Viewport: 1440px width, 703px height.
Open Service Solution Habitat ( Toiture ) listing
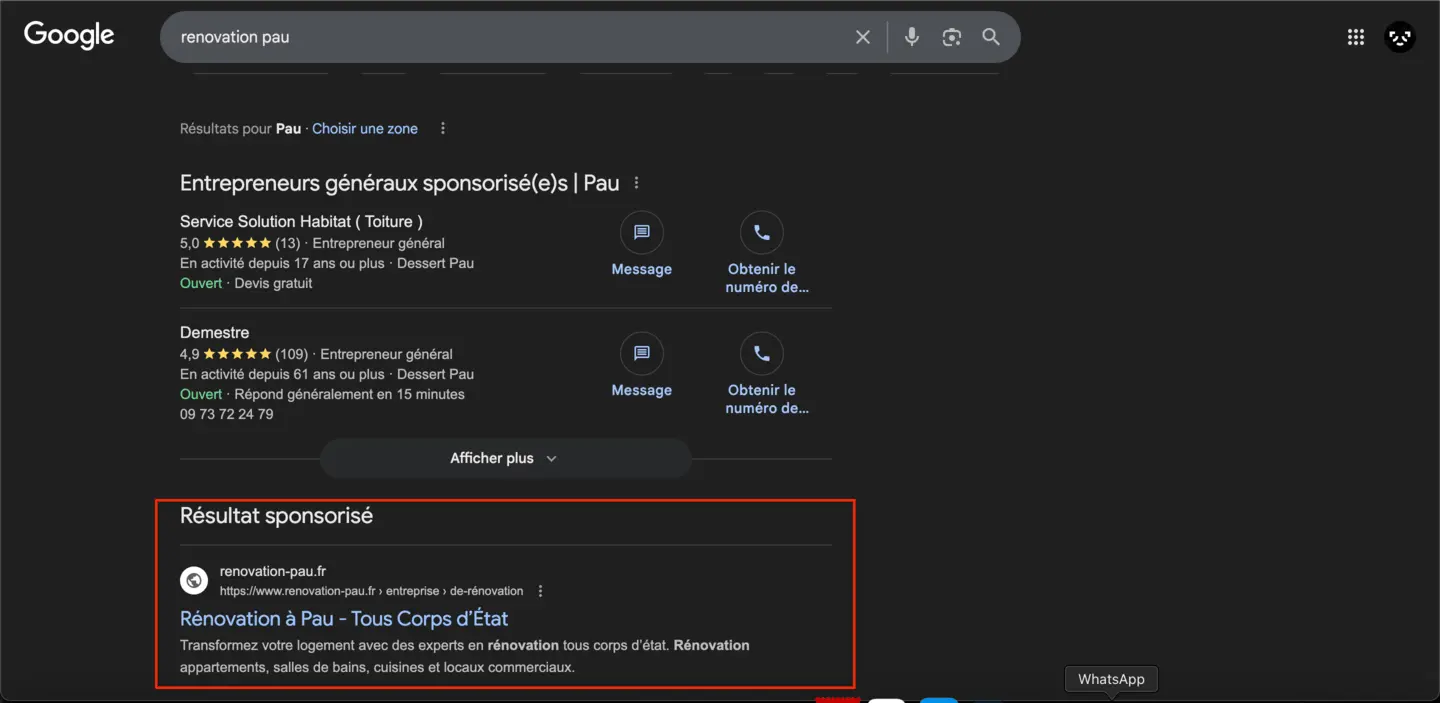[x=301, y=221]
